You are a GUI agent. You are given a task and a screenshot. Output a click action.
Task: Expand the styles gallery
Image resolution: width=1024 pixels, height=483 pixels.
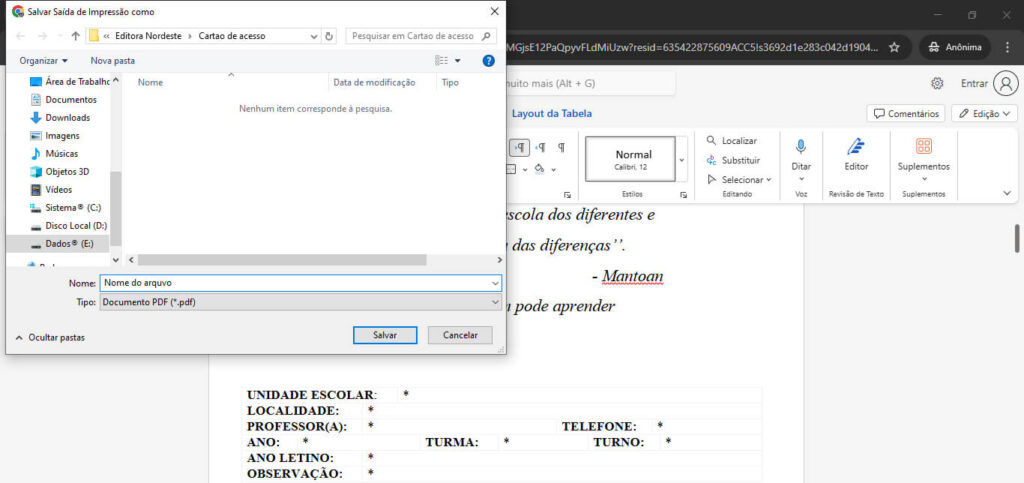(682, 159)
